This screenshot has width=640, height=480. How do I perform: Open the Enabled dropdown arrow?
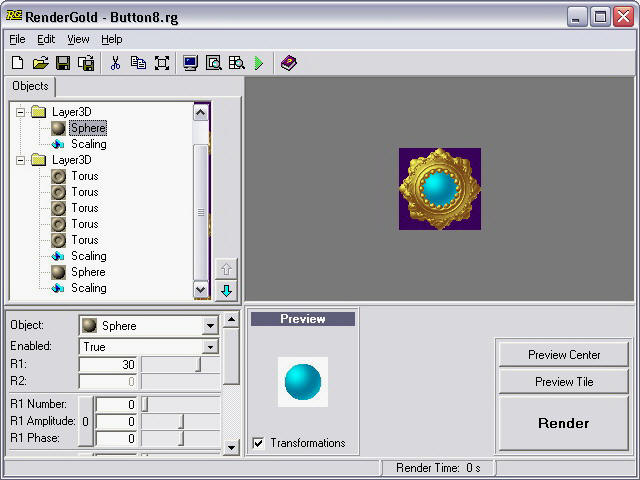(x=210, y=347)
